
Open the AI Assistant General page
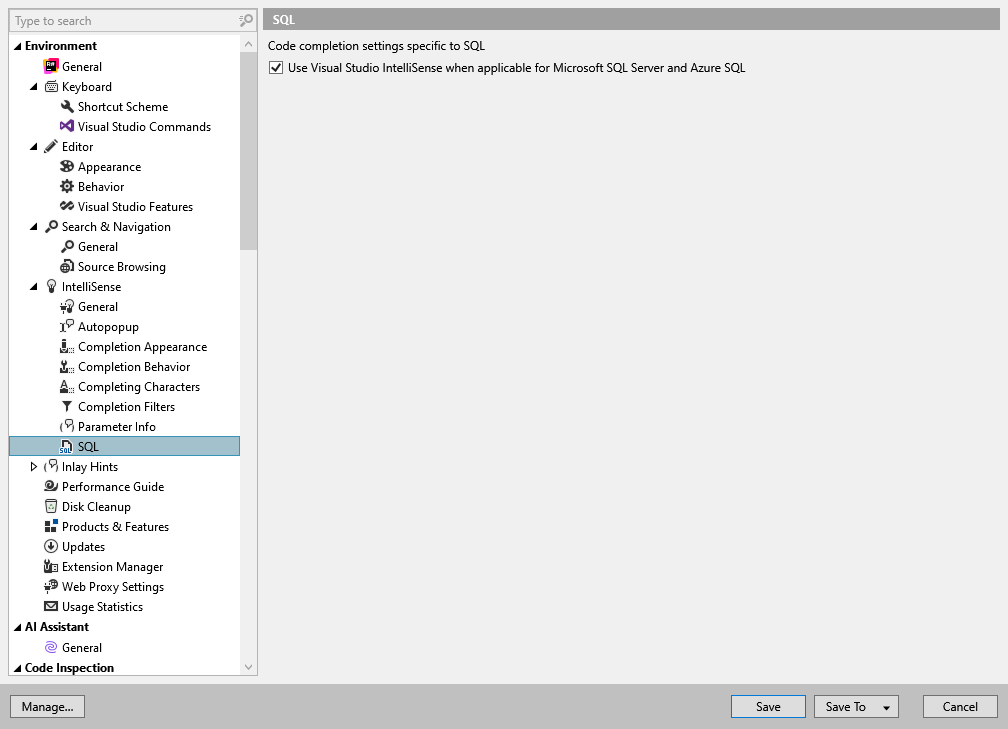tap(80, 647)
